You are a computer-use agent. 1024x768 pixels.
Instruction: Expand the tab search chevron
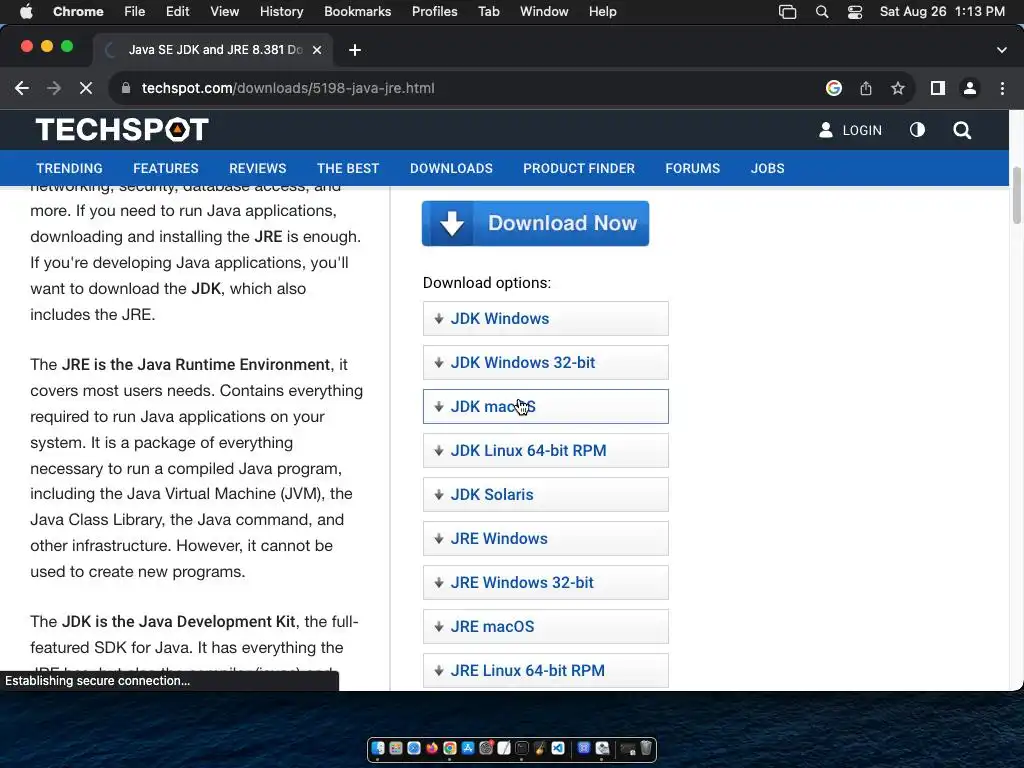pos(1002,50)
